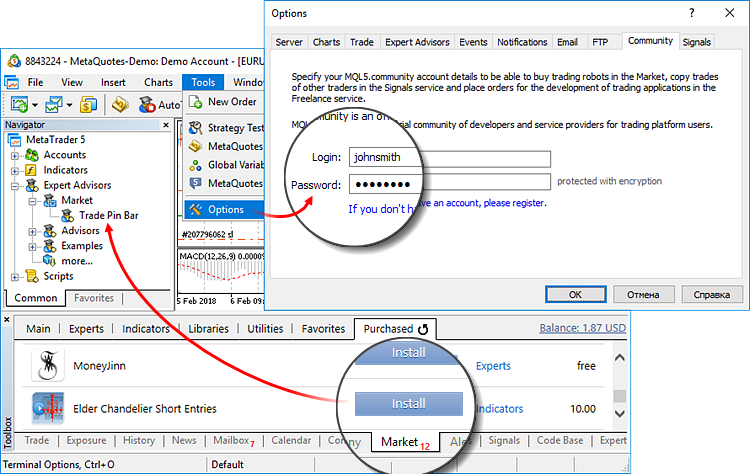Expand the Indicators tree node
Image resolution: width=750 pixels, height=474 pixels.
15,171
